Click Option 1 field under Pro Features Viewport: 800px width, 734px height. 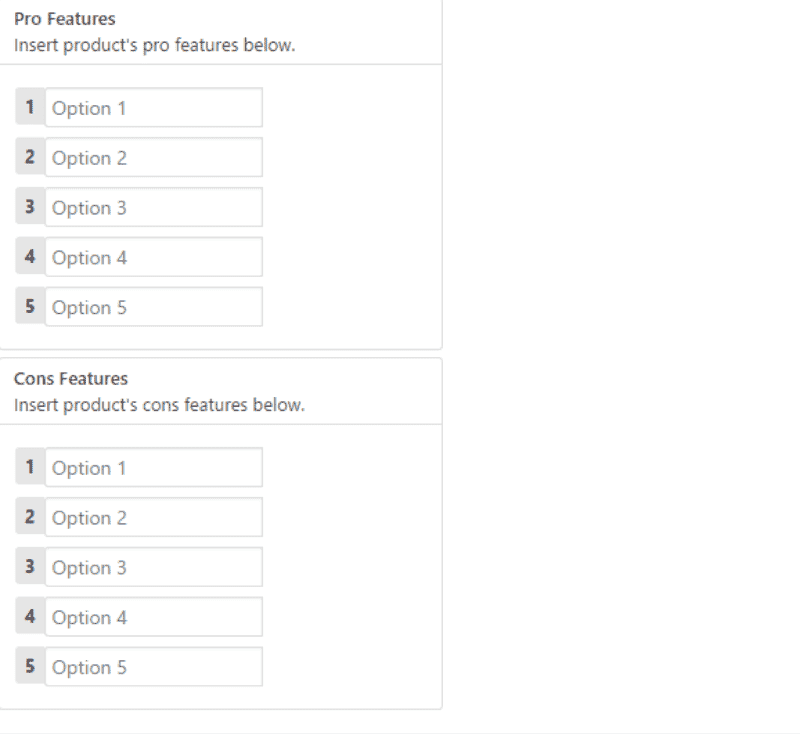tap(153, 108)
